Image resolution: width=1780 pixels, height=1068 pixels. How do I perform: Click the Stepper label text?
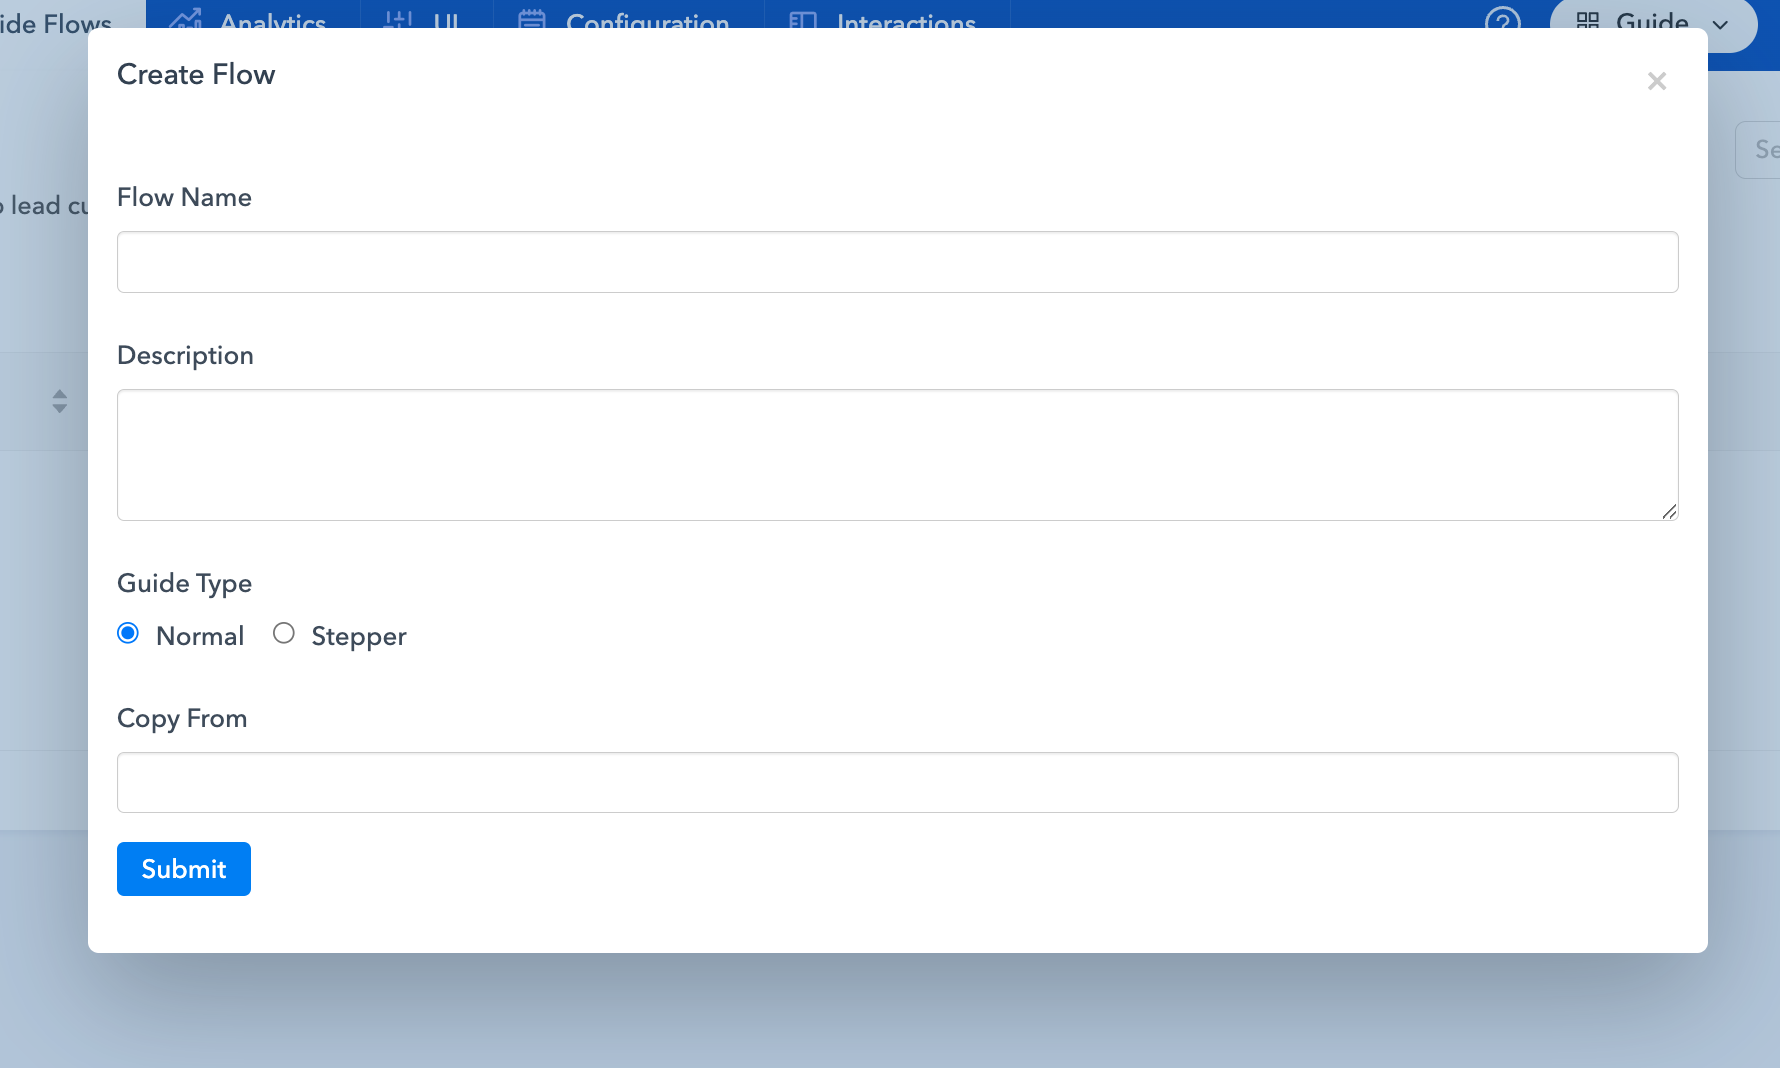[x=358, y=636]
